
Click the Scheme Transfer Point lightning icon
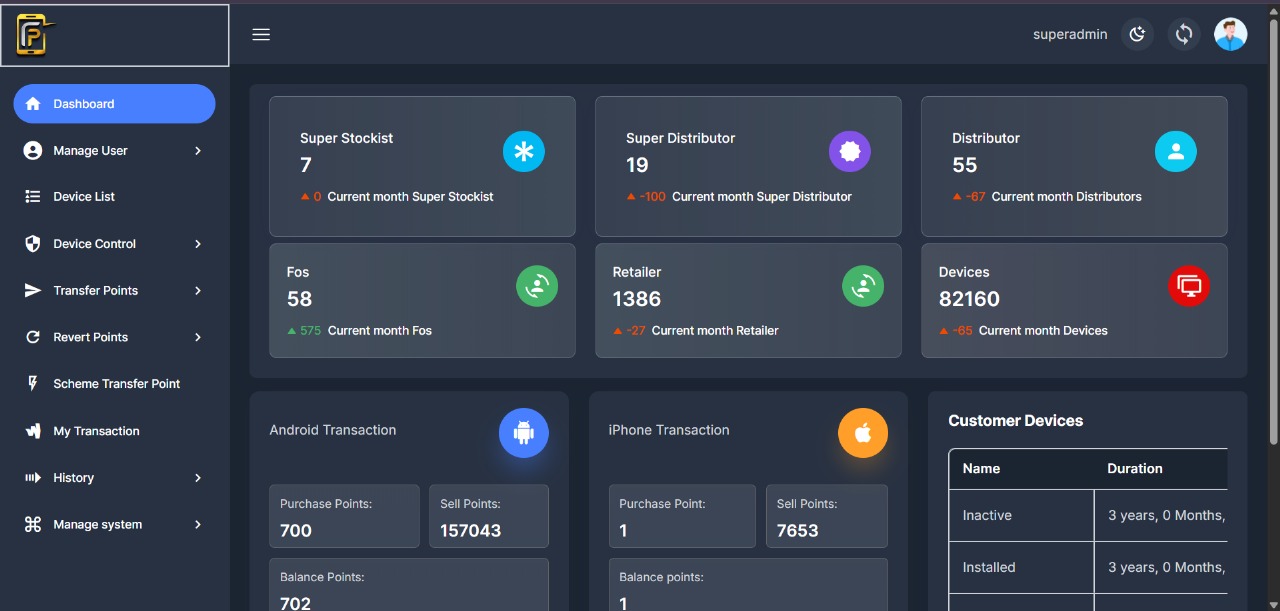[x=33, y=384]
